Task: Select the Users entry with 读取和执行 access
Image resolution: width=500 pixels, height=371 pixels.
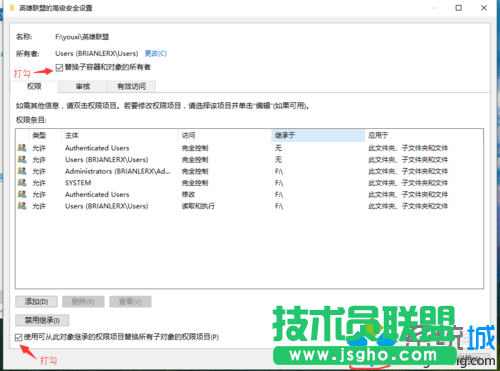Action: click(x=249, y=206)
